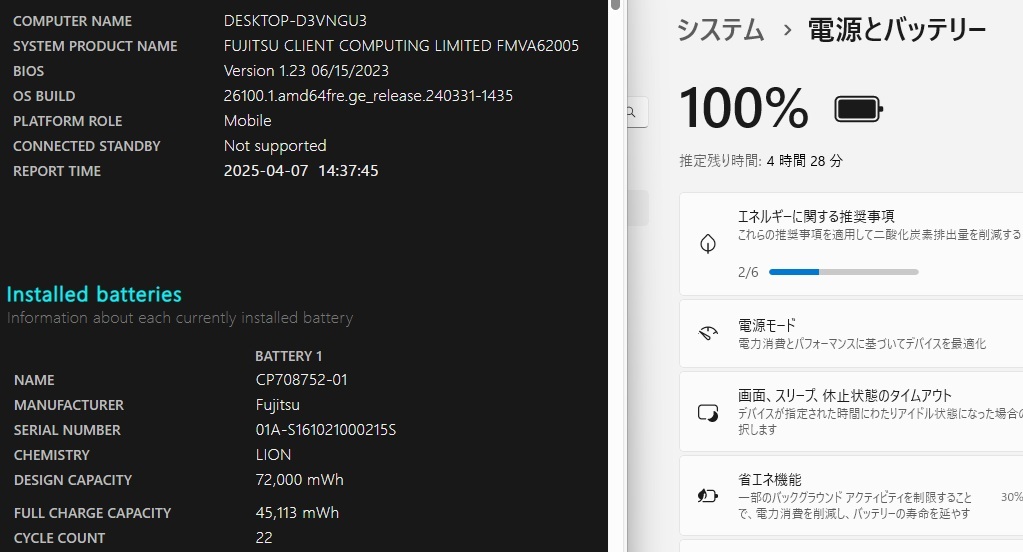The image size is (1023, 552).
Task: Click the BATTERY 1 column header
Action: 288,356
